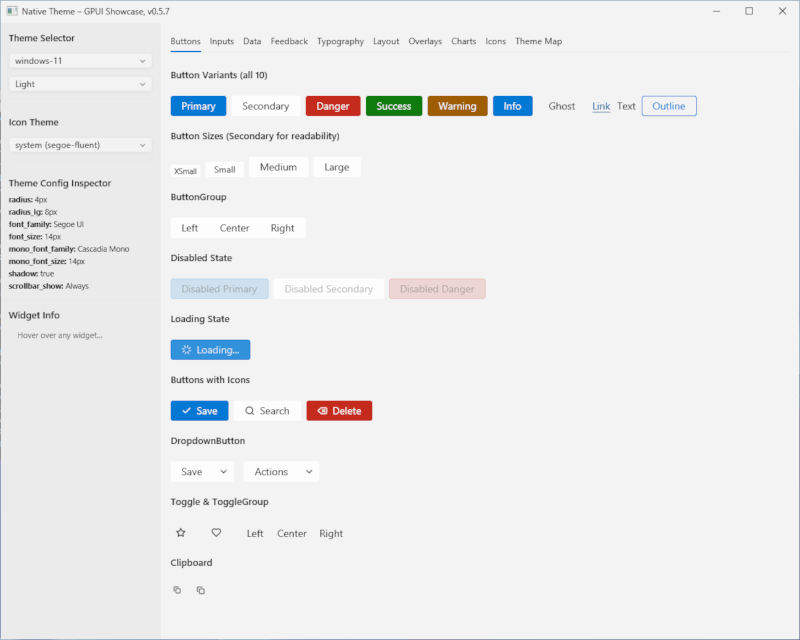Screen dimensions: 800x640
Task: Click the red Delete button
Action: tap(339, 411)
